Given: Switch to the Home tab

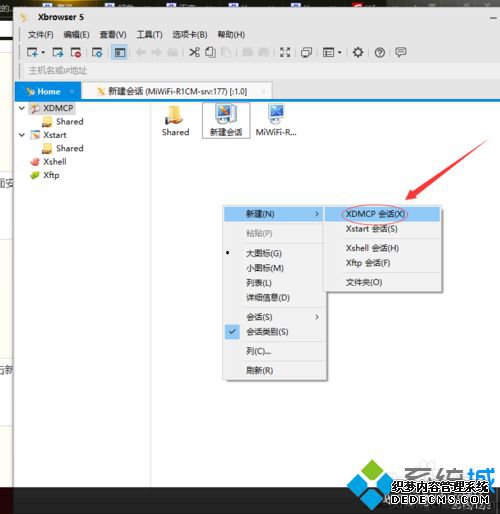Looking at the screenshot, I should pyautogui.click(x=48, y=91).
